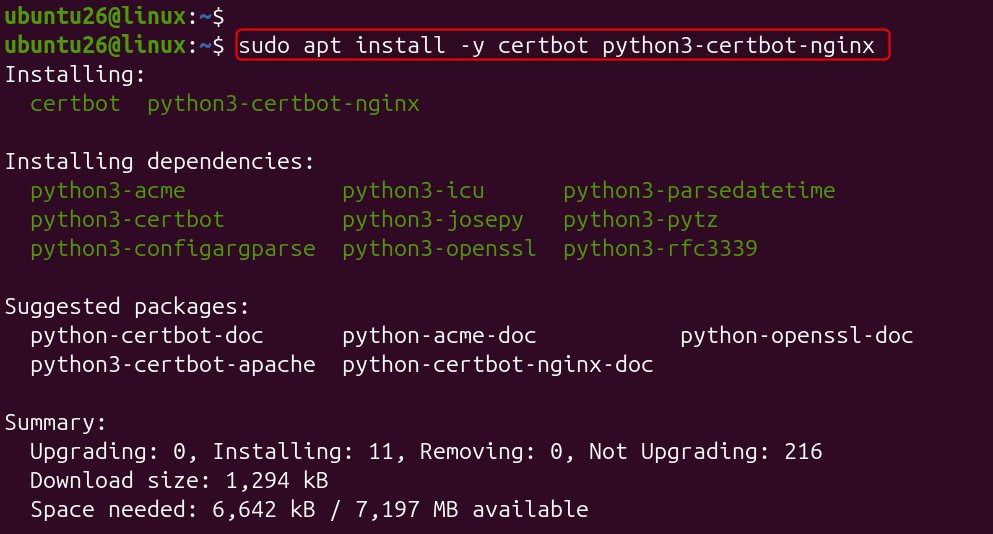
Task: Select the python3-openssl dependency
Action: pyautogui.click(x=440, y=250)
